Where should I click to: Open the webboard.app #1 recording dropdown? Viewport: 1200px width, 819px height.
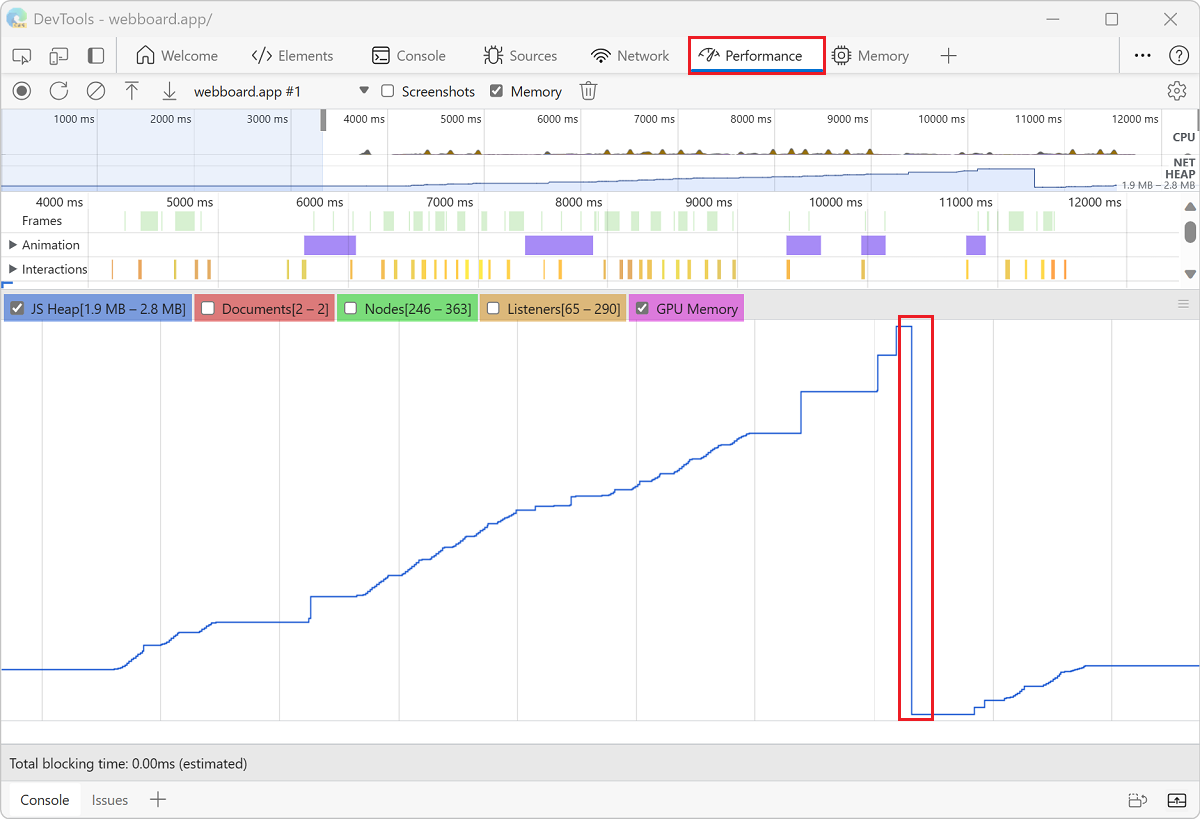tap(363, 91)
